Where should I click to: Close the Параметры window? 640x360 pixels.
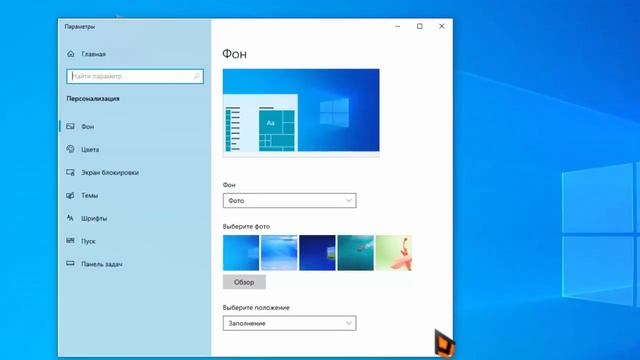(x=442, y=26)
